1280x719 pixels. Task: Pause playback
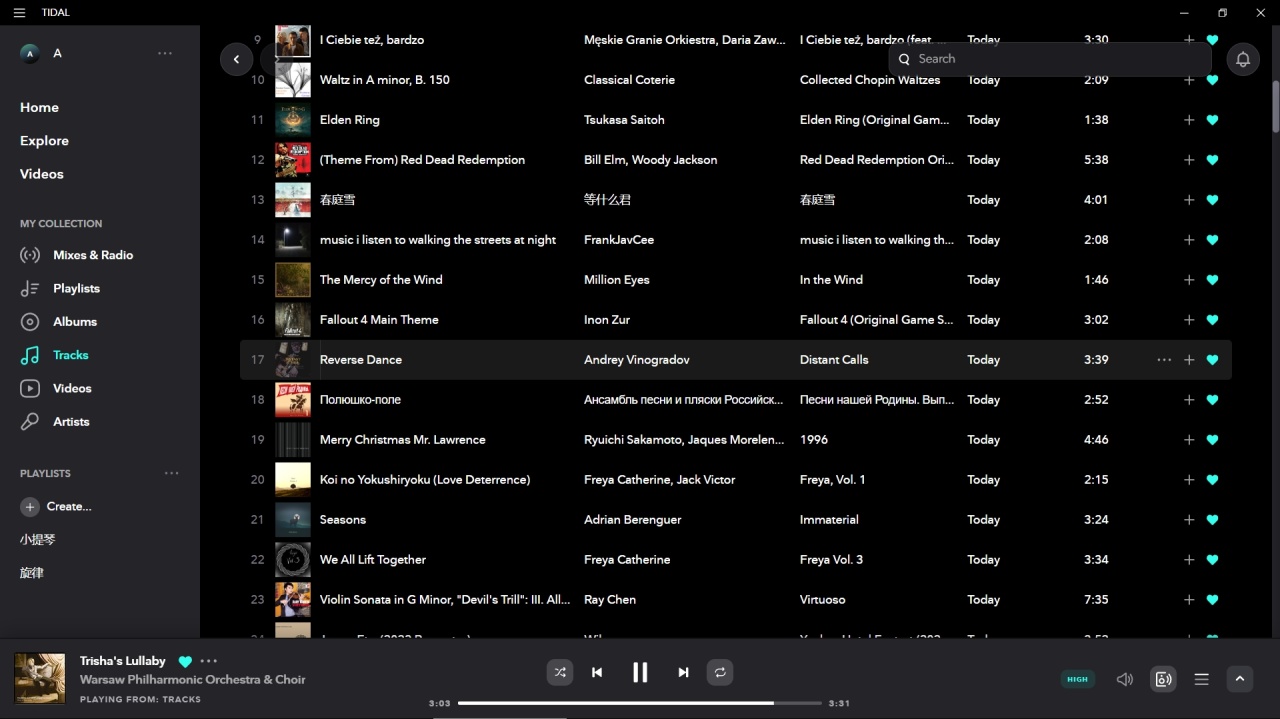point(640,673)
